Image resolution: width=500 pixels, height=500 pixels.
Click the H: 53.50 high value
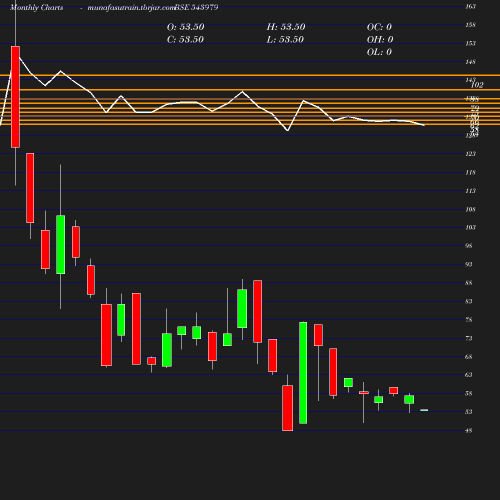click(x=286, y=27)
